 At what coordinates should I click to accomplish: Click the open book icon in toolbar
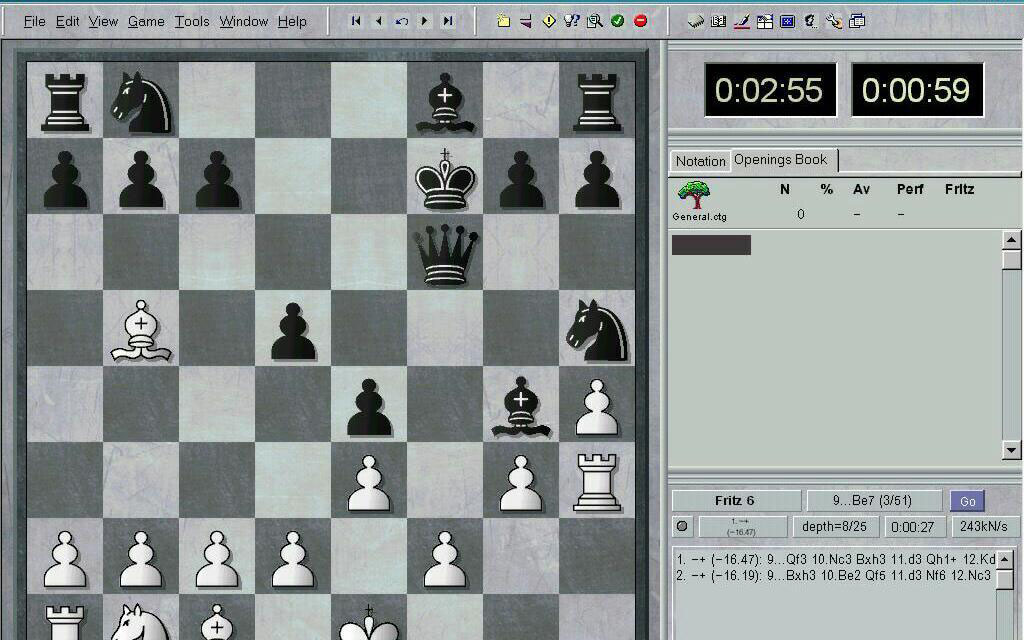pos(718,21)
